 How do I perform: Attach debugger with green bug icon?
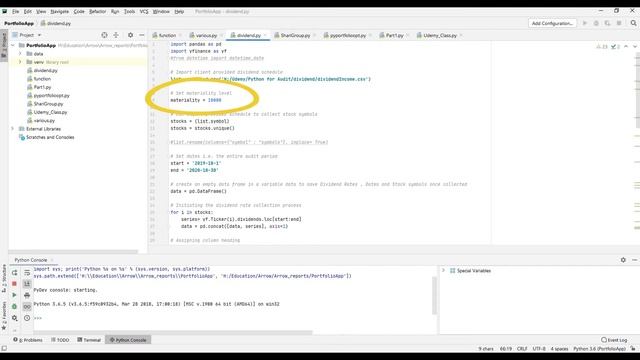pyautogui.click(x=14, y=306)
